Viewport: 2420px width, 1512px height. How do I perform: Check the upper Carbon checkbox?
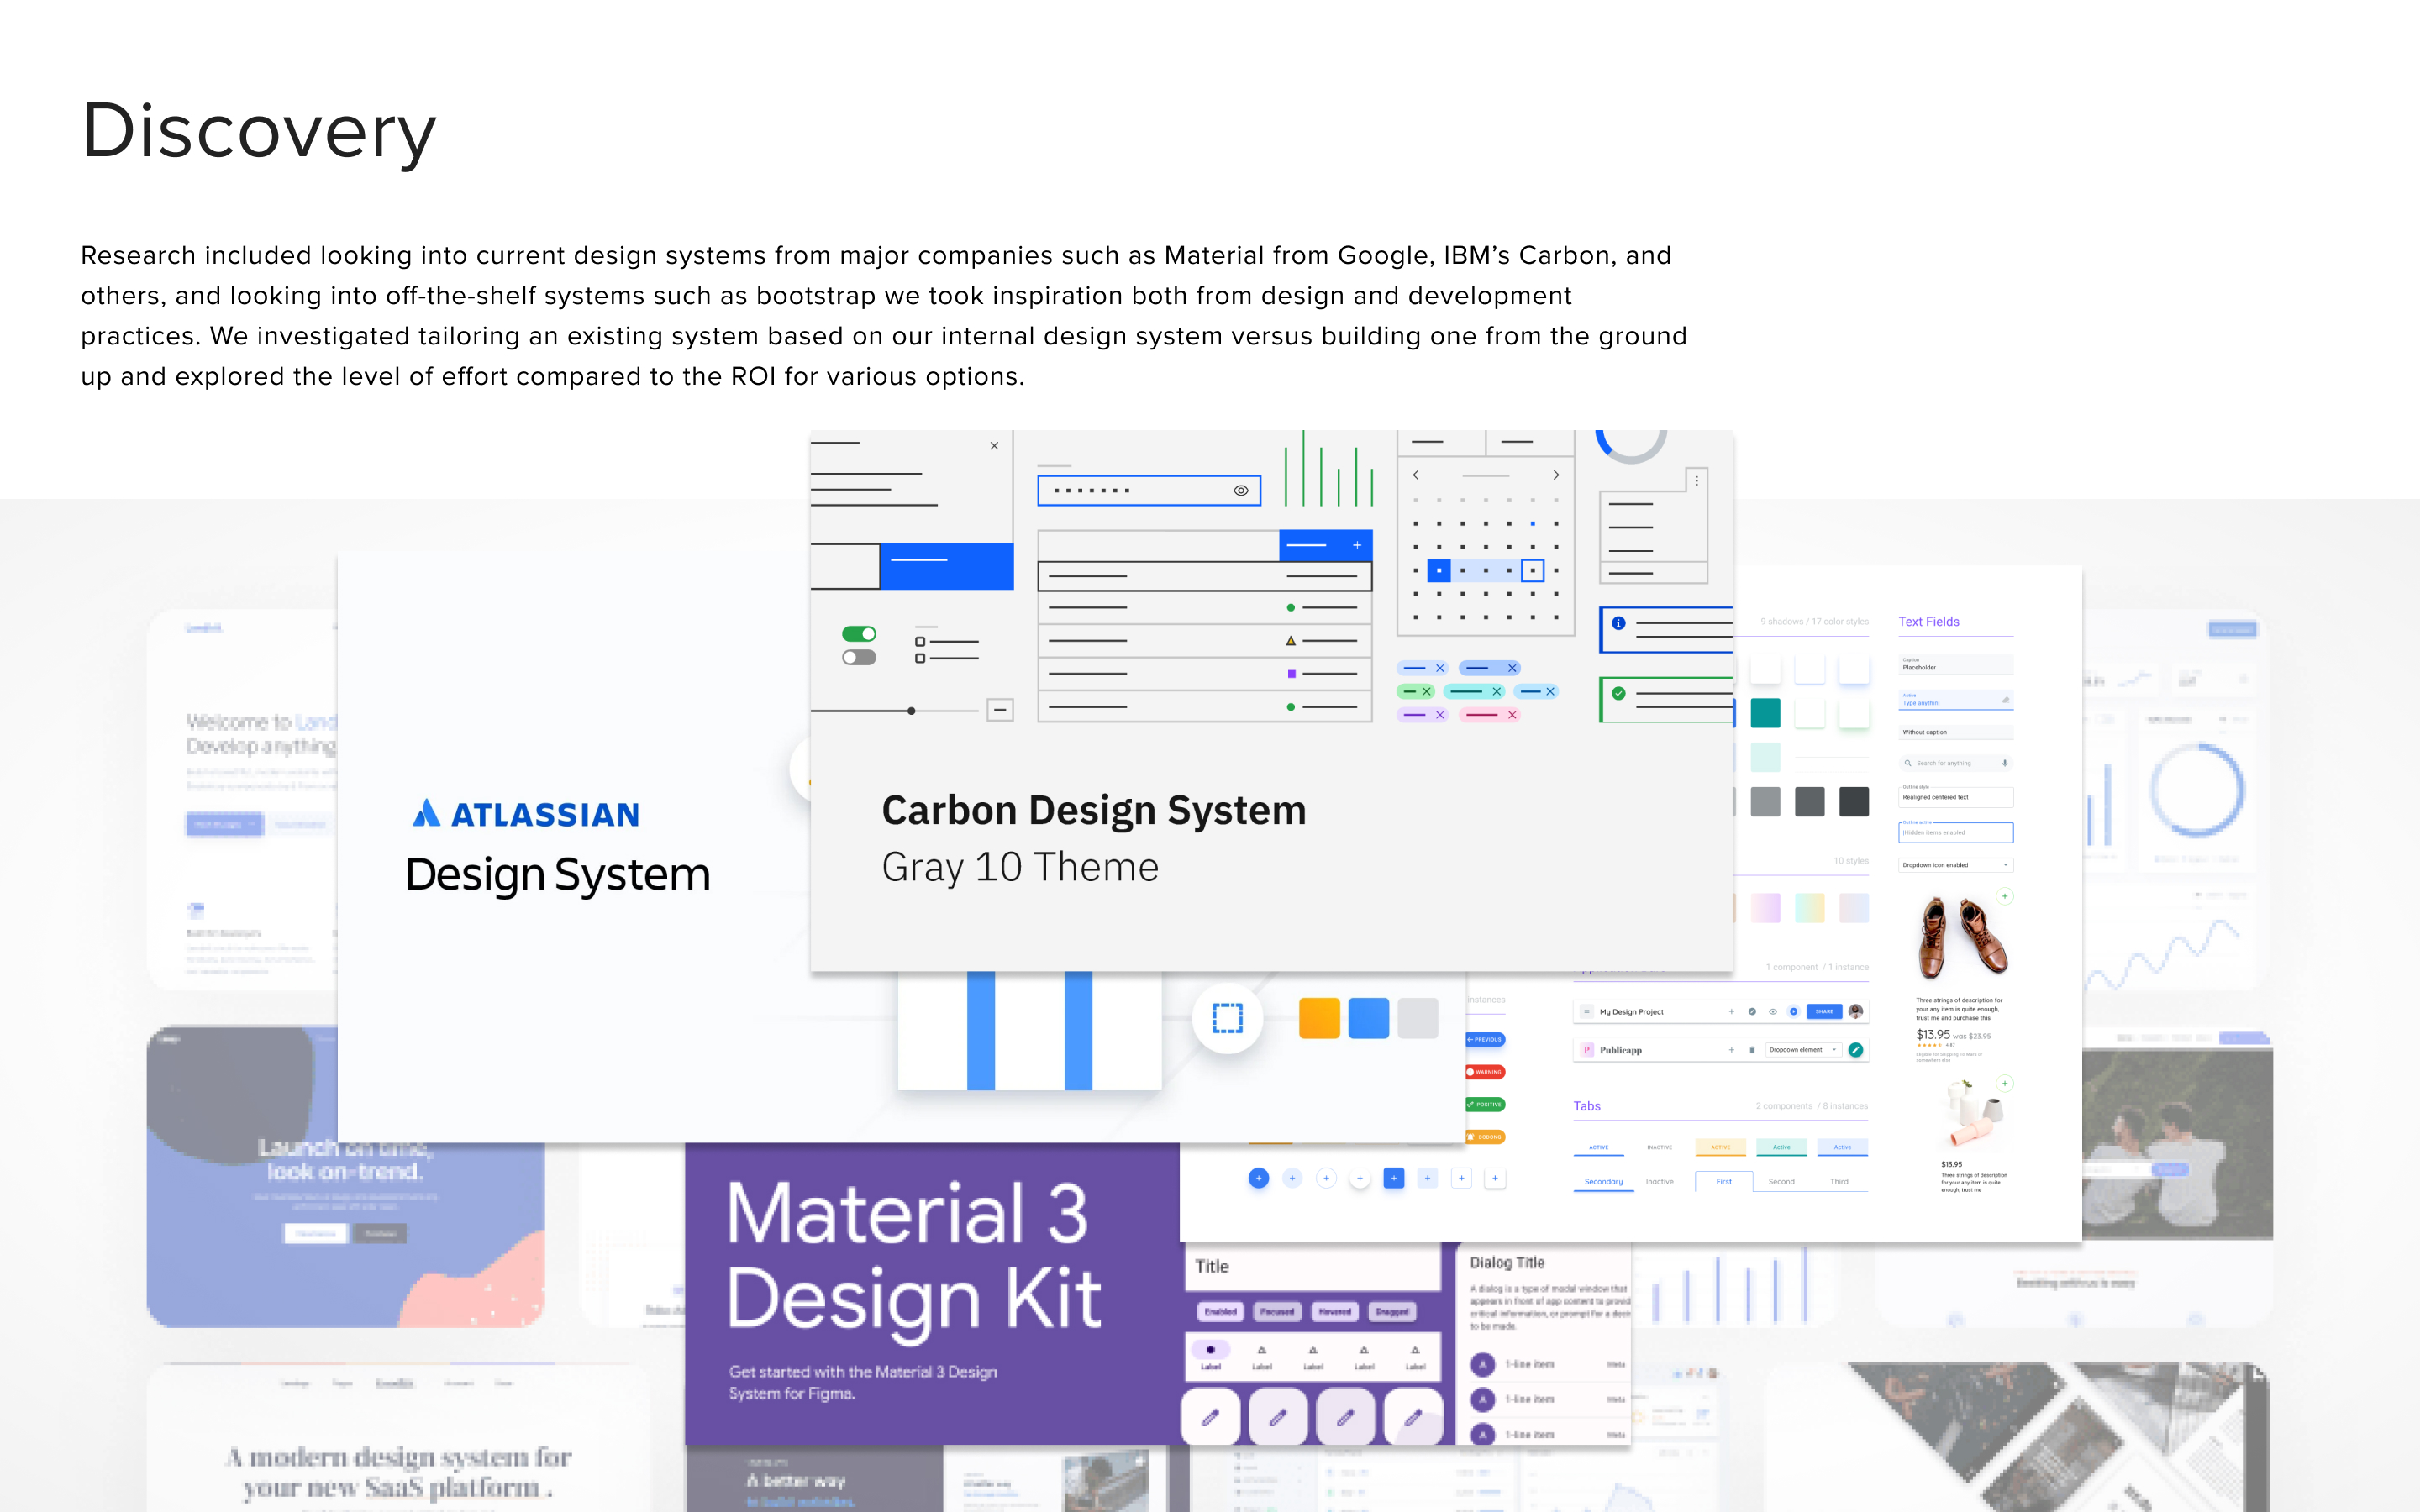point(920,641)
